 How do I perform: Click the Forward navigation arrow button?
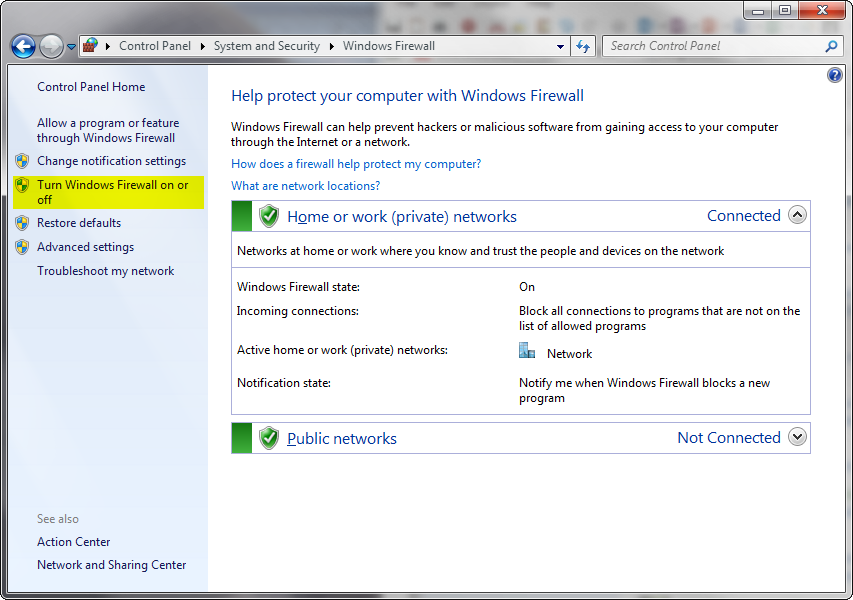(x=52, y=47)
